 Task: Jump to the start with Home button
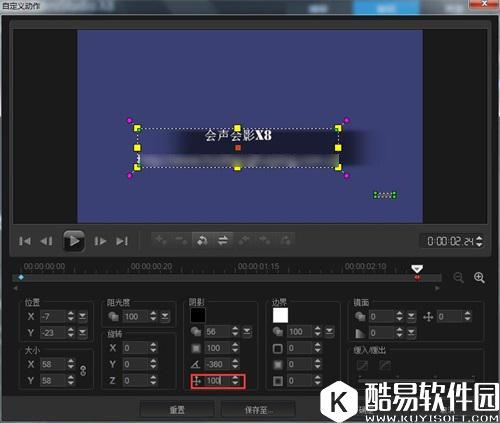(x=25, y=241)
